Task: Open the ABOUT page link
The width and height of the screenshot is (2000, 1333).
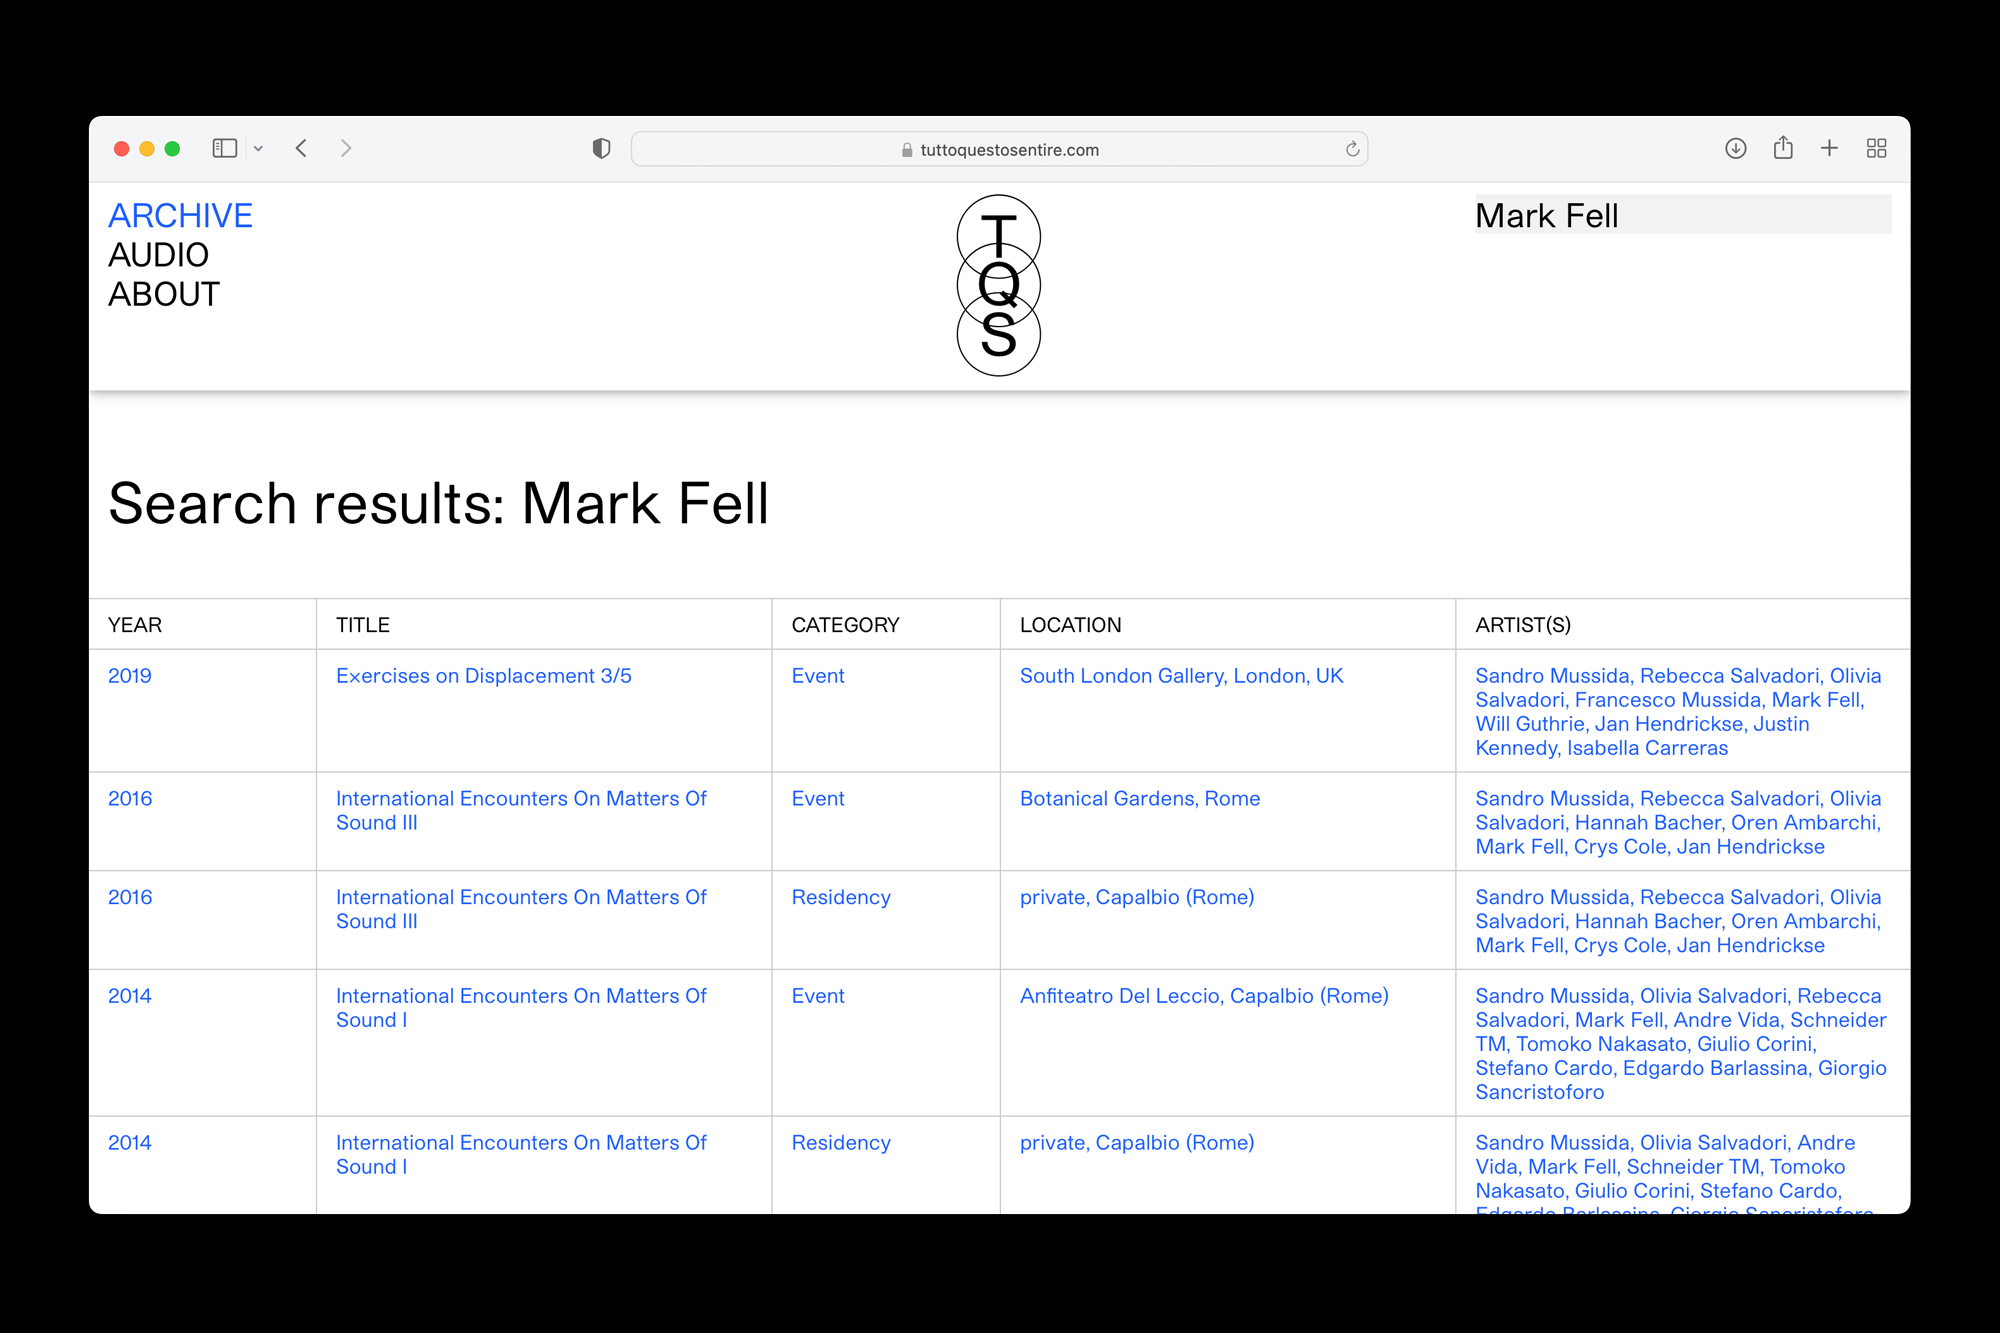Action: point(163,294)
